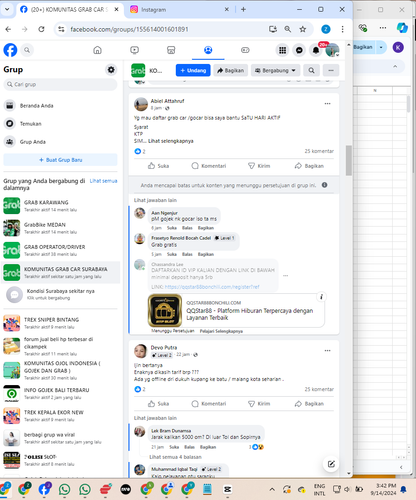Join the Kondisi Surabaya sekitar nya chat

pyautogui.click(x=60, y=294)
